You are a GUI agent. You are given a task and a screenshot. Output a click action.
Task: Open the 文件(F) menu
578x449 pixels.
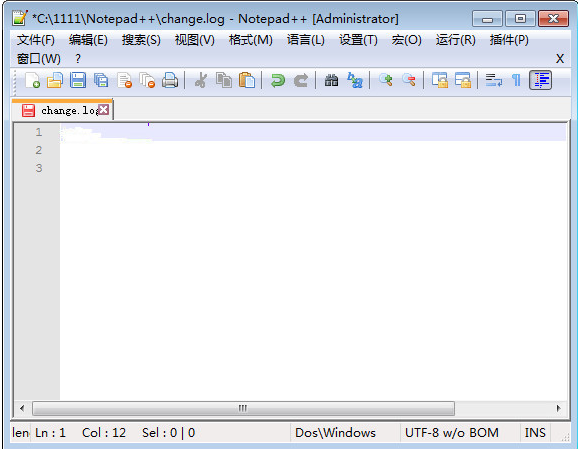[35, 40]
